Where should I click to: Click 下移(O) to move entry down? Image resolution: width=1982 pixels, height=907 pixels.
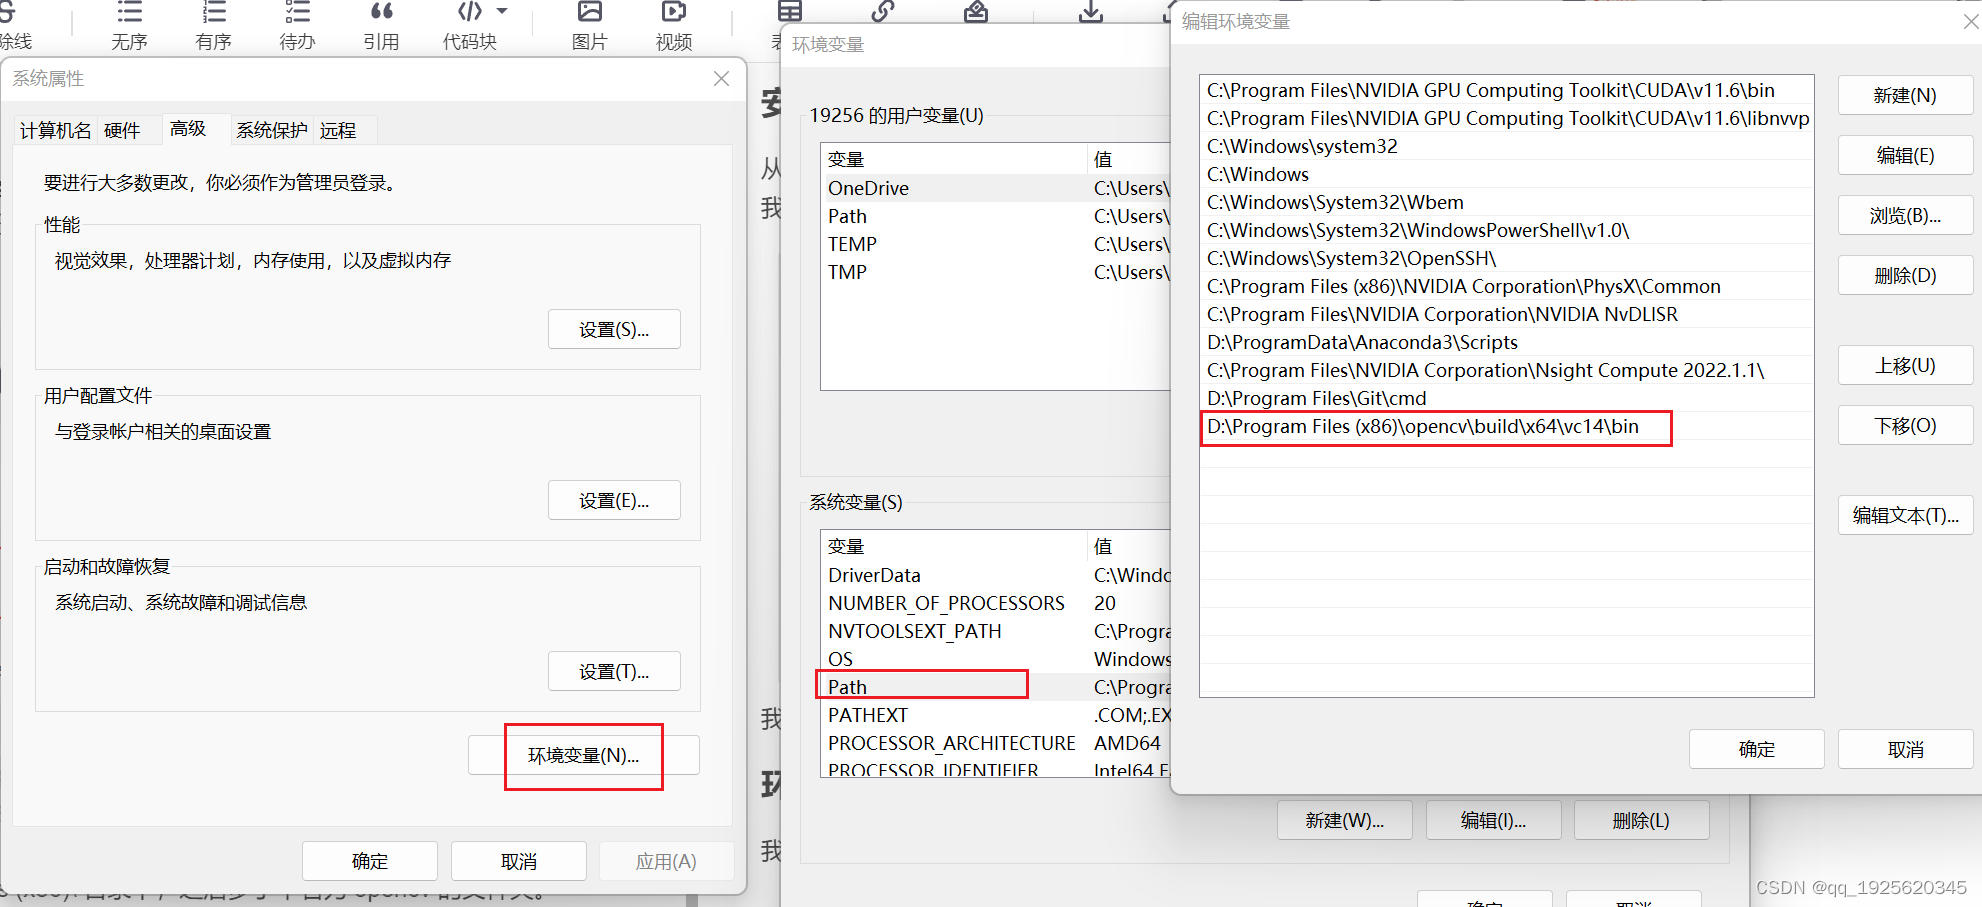pos(1905,425)
